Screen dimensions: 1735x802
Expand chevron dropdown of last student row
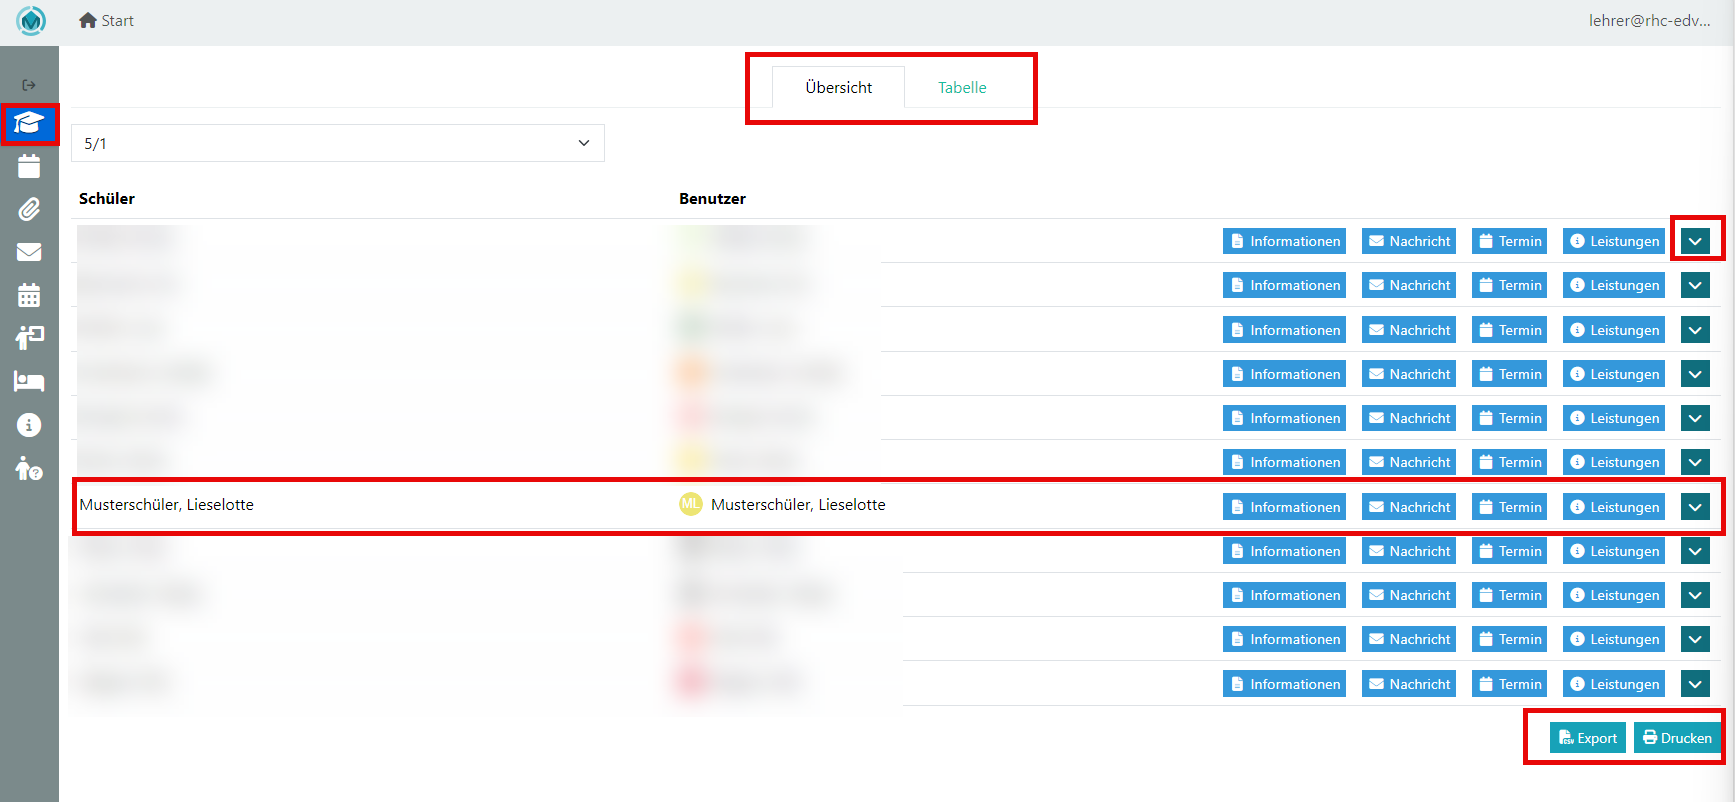coord(1695,684)
